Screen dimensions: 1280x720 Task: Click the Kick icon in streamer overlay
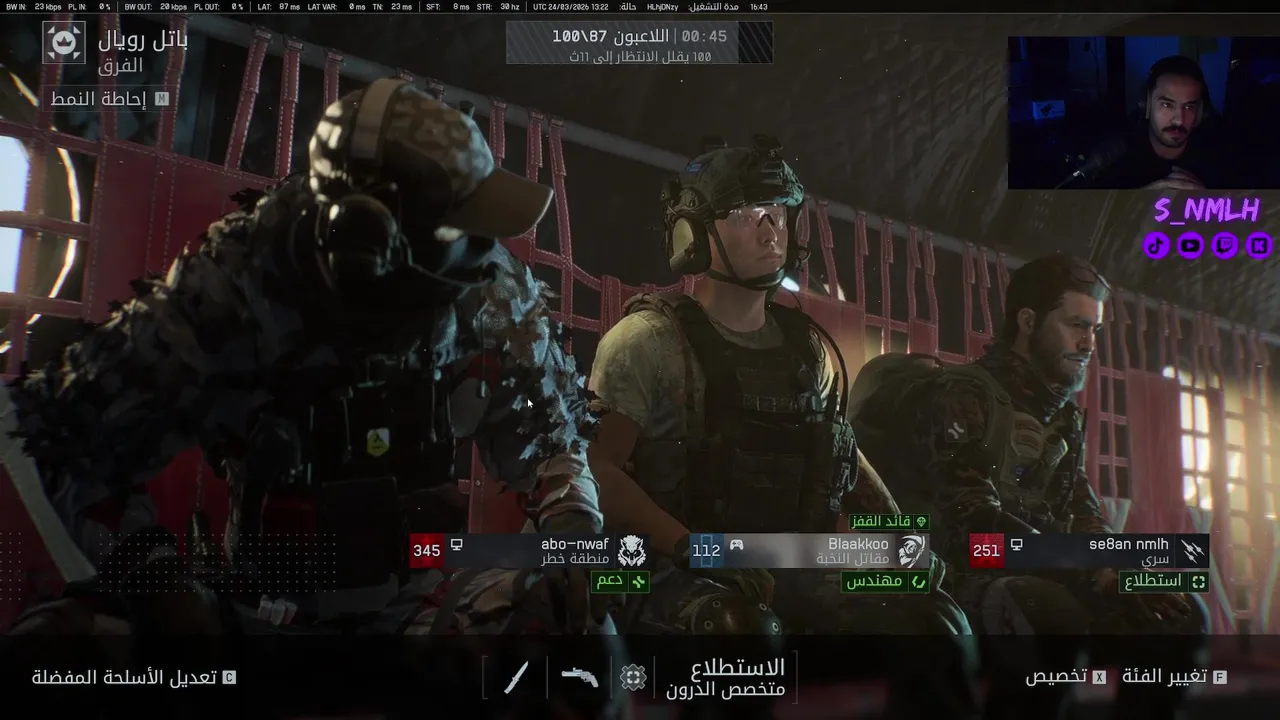click(1259, 245)
